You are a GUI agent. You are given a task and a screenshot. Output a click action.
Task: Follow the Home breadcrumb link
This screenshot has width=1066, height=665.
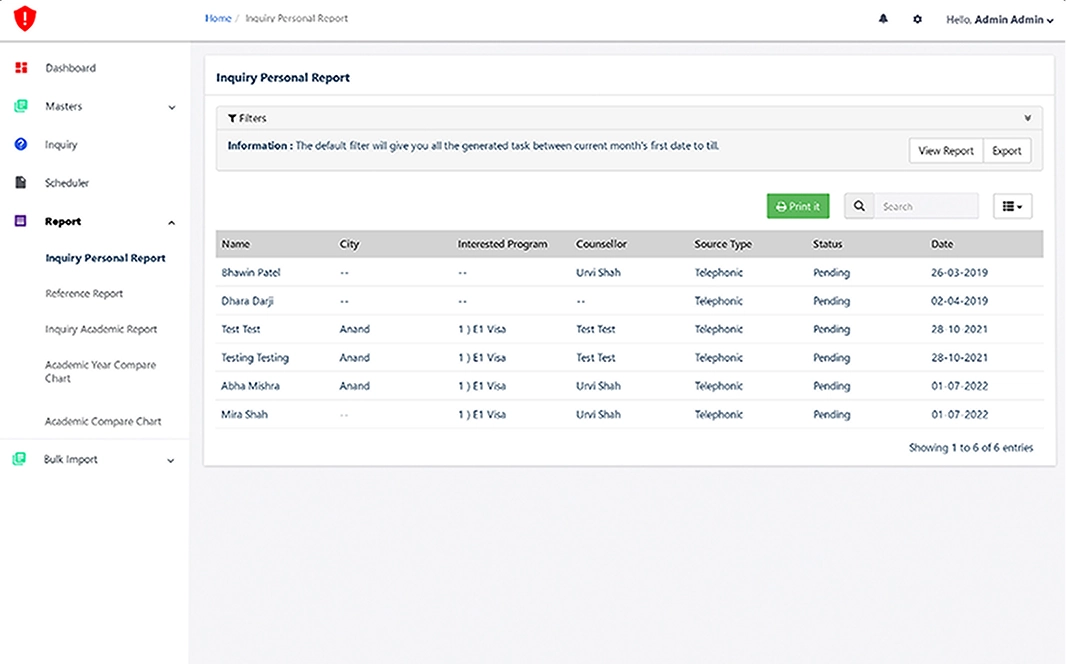click(x=218, y=19)
